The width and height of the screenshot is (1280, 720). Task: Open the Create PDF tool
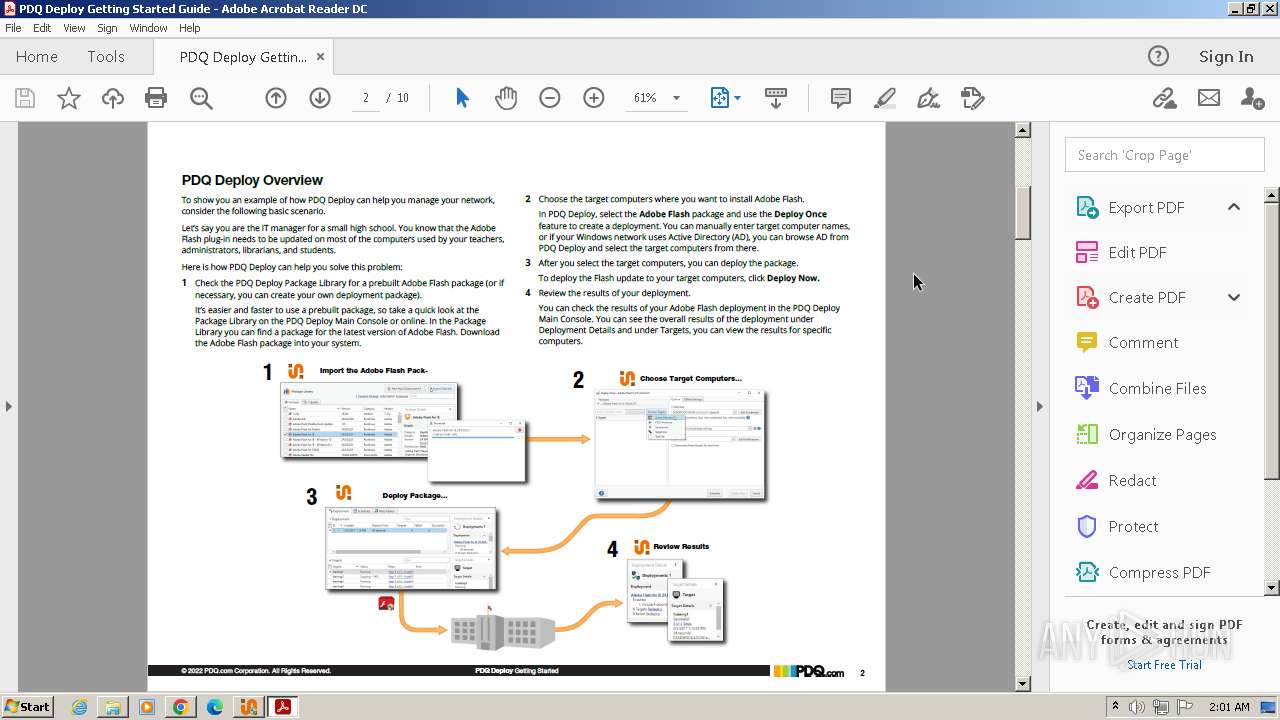pos(1147,297)
